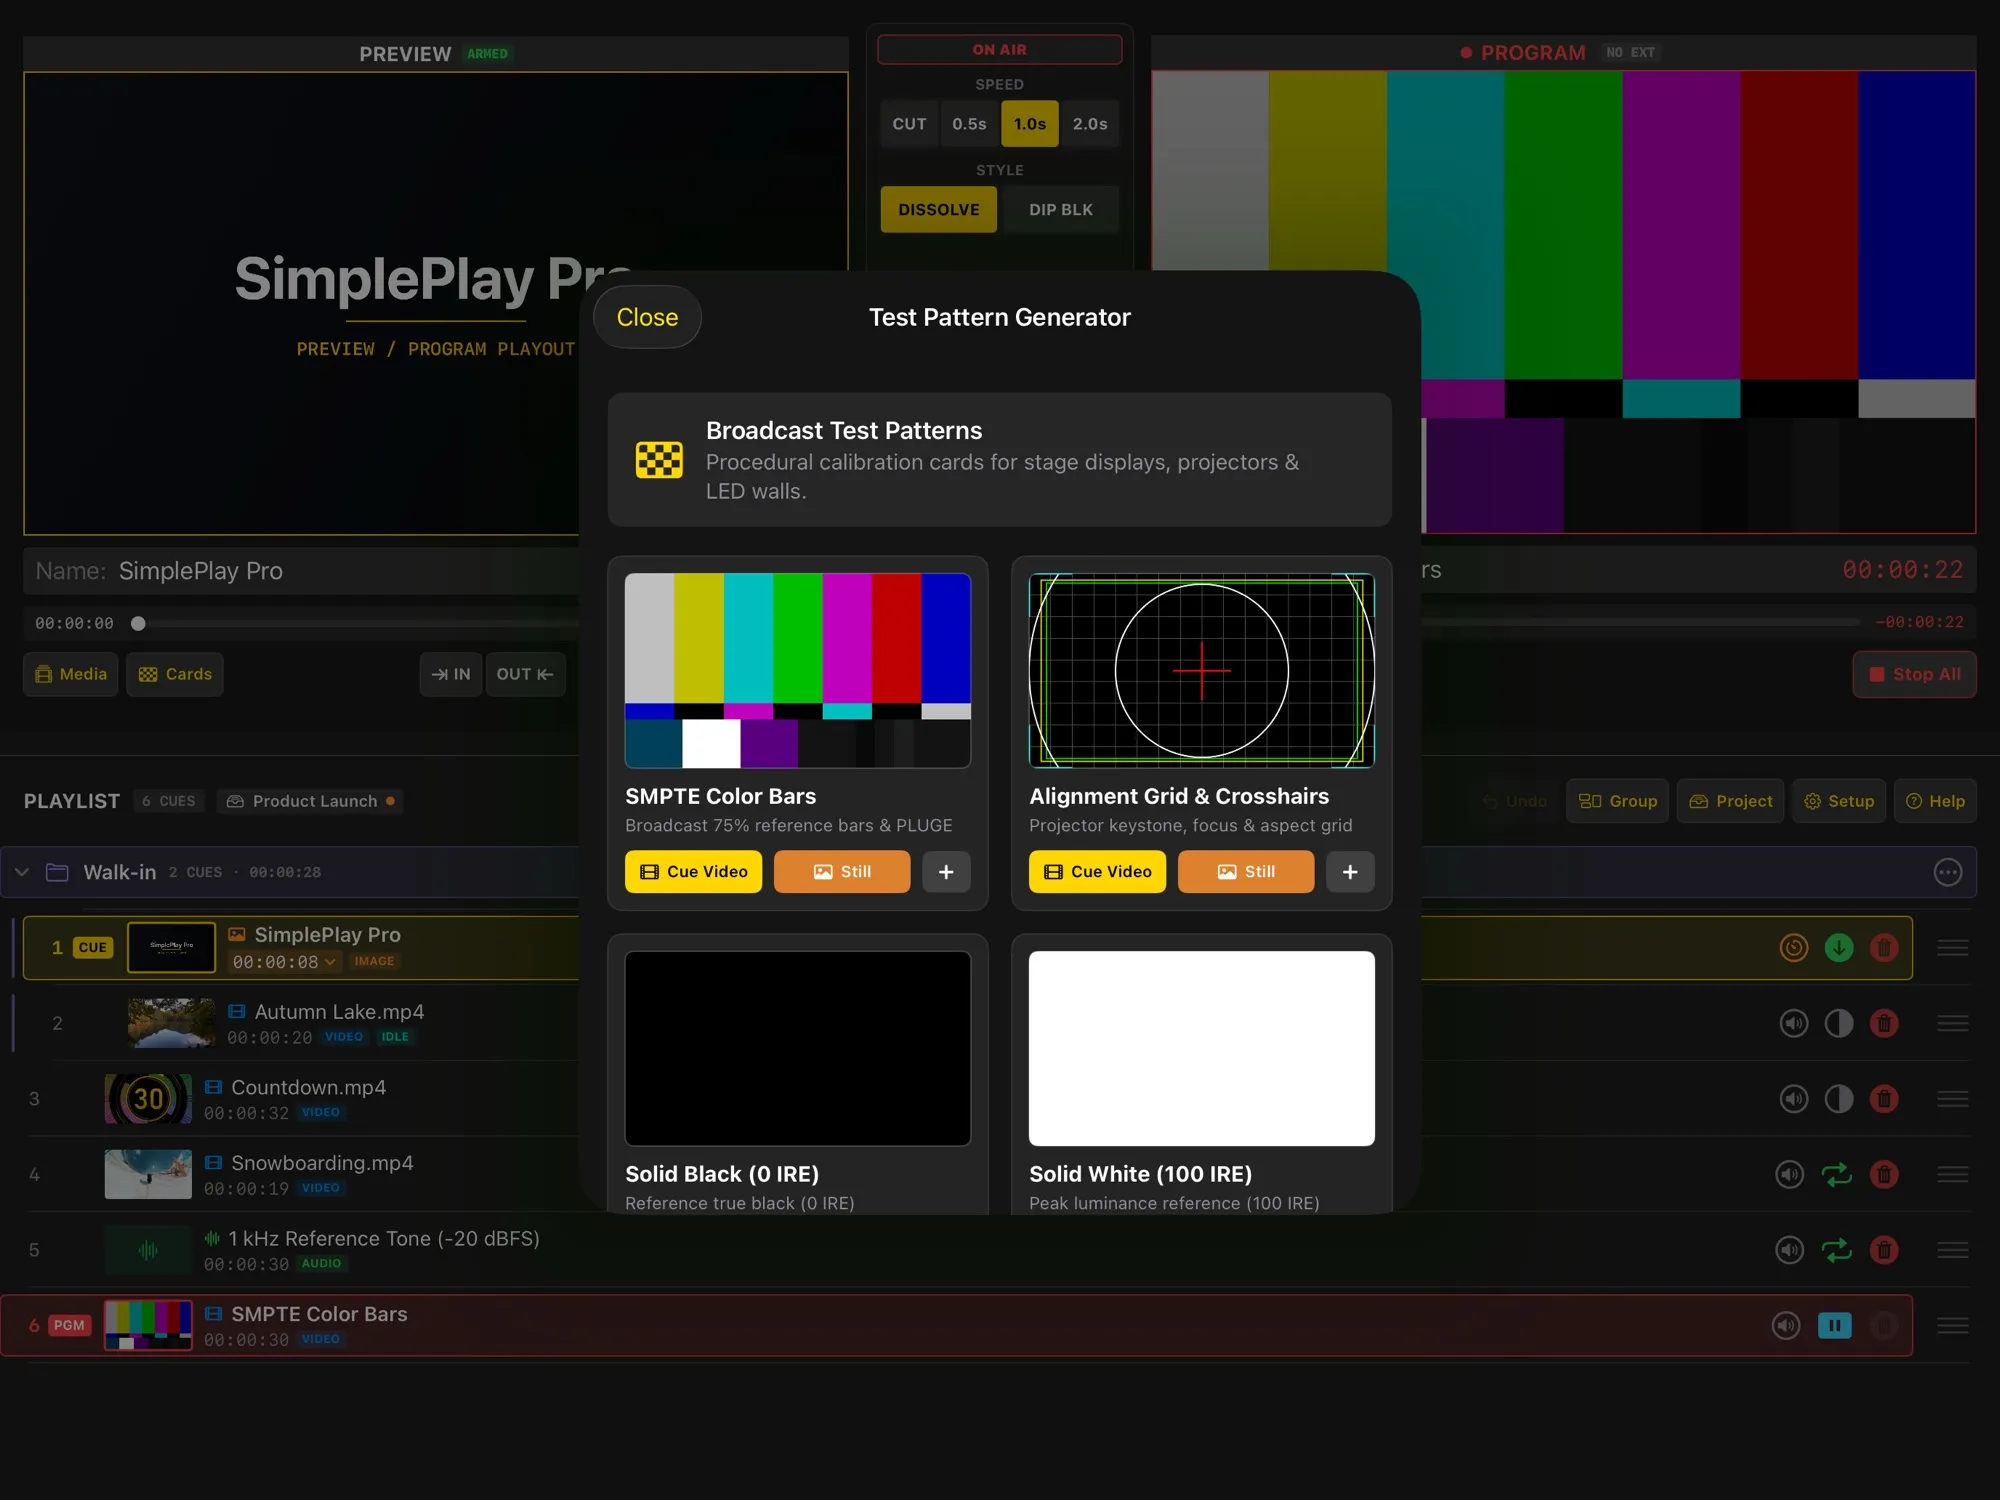Click green take arrow on SimplePlay Pro cue

[1839, 947]
